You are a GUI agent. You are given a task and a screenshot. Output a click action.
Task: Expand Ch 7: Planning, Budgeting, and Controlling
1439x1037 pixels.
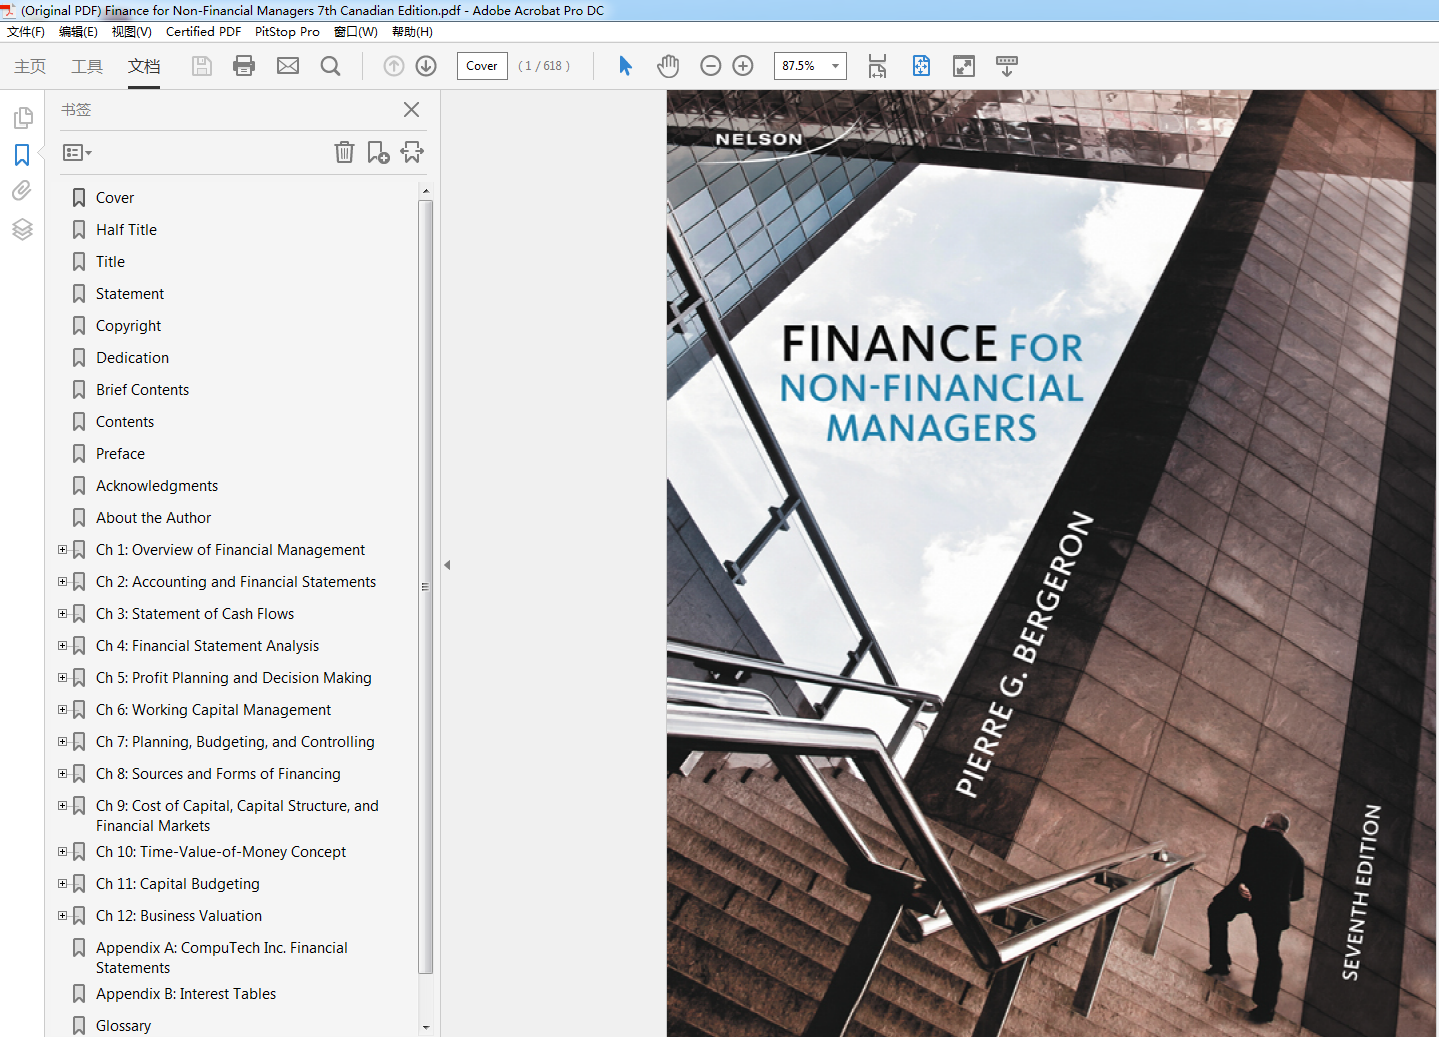click(62, 742)
